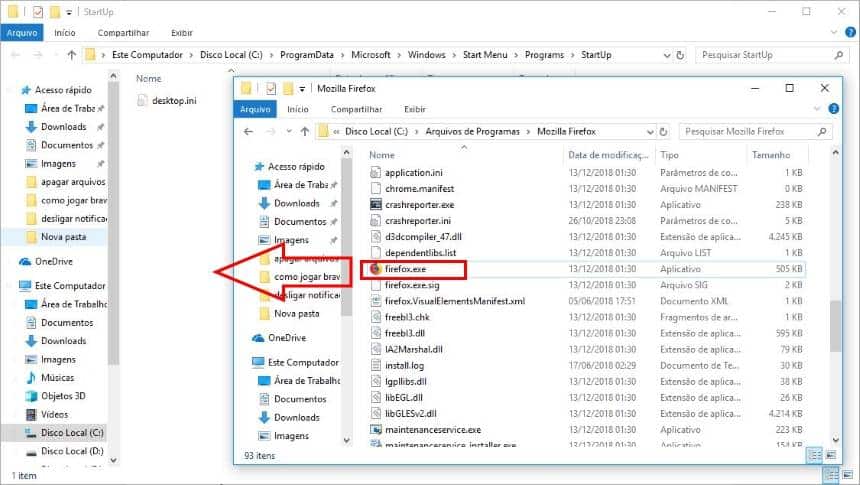860x485 pixels.
Task: Expand the ribbon in Mozilla Firefox window
Action: (x=817, y=109)
